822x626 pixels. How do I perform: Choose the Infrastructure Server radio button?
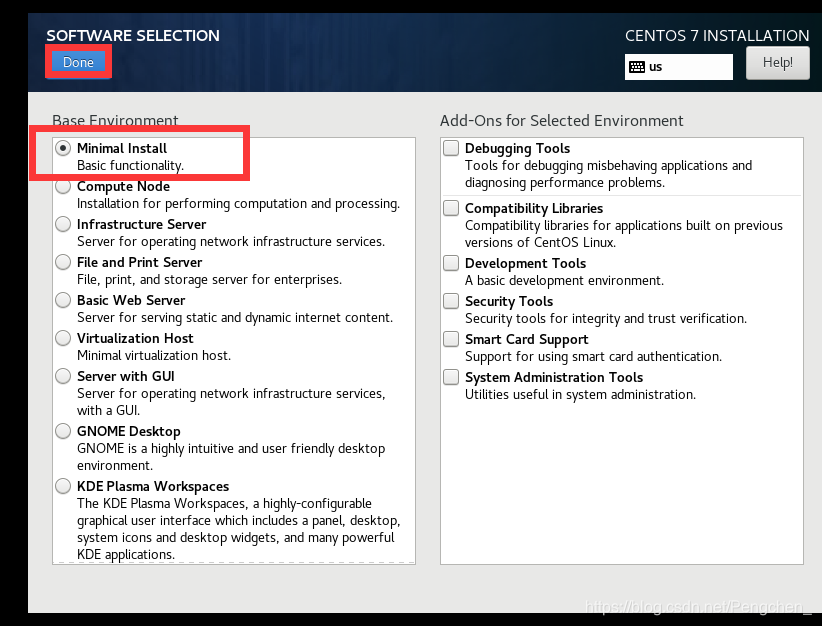(63, 224)
